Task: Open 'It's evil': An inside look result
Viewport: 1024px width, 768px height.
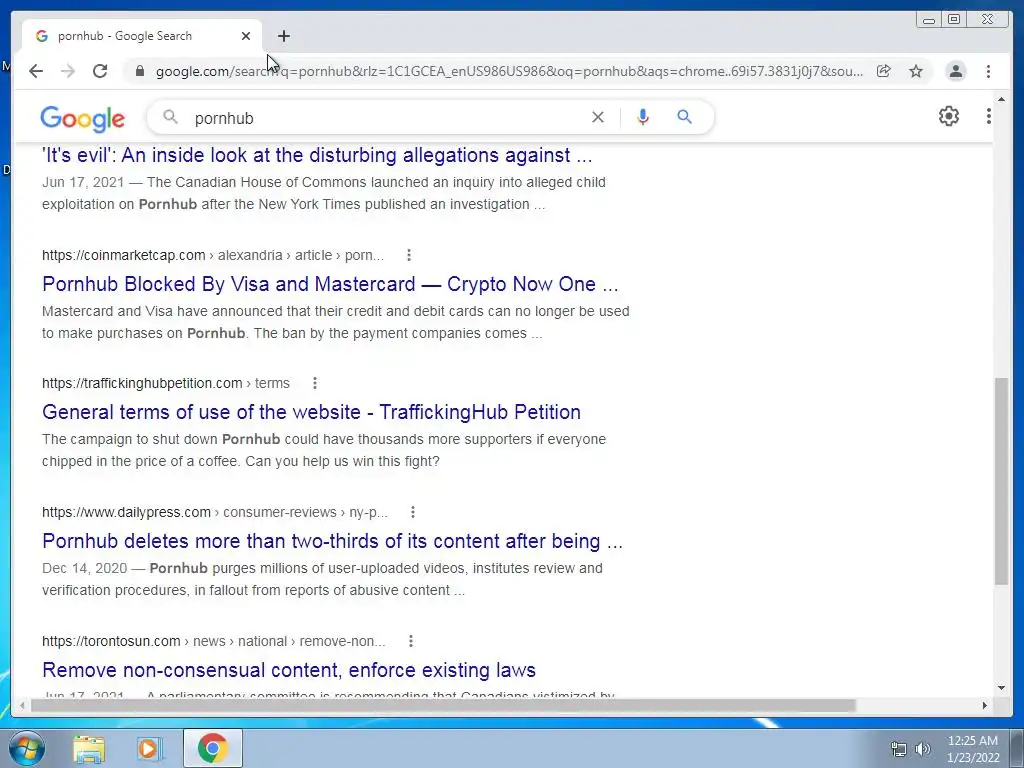Action: [317, 155]
